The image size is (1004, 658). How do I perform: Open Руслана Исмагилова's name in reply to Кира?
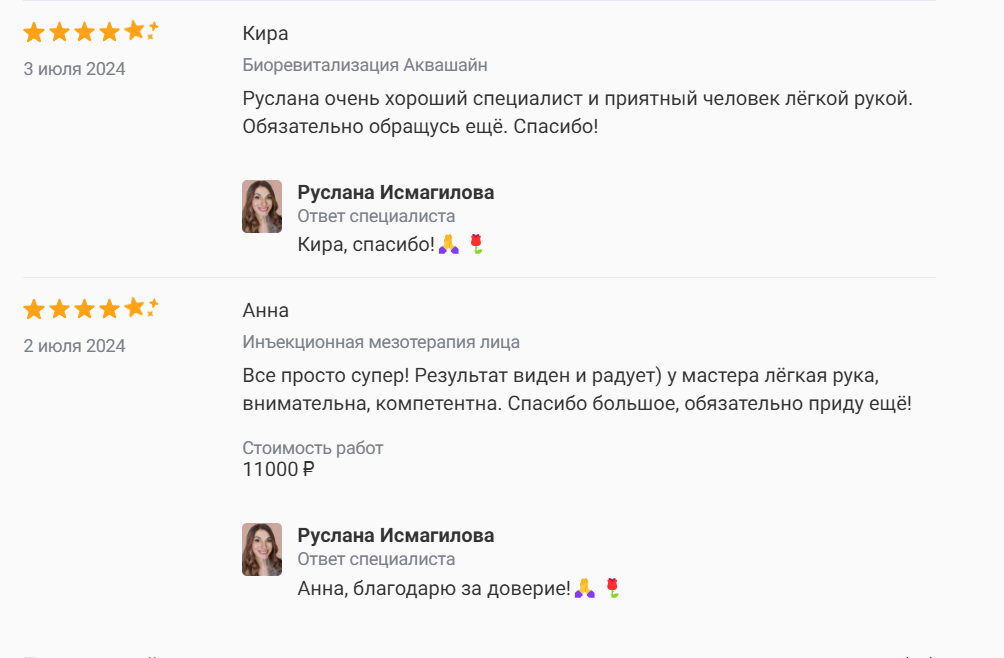395,193
